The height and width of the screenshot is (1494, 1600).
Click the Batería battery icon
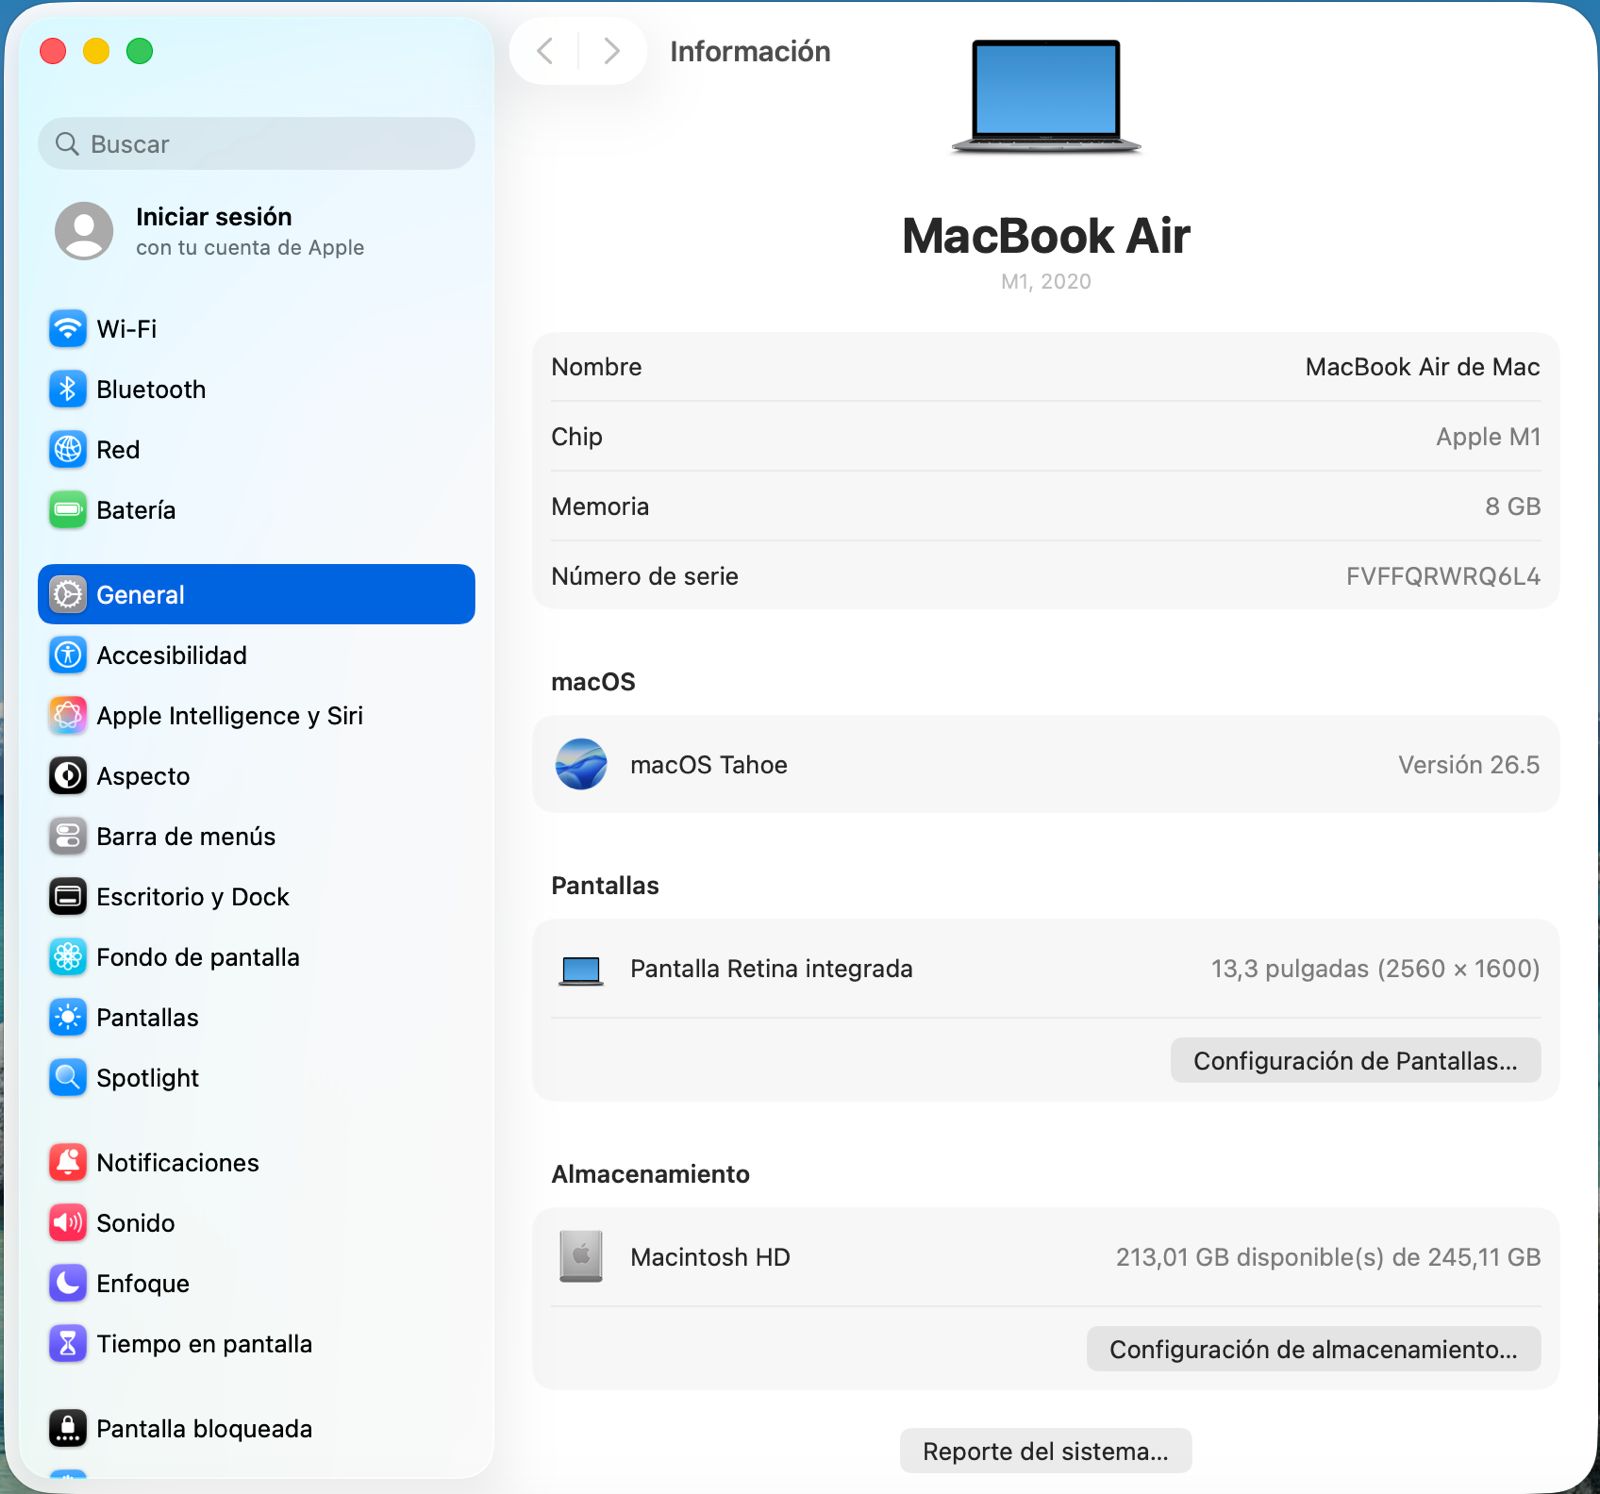point(68,510)
